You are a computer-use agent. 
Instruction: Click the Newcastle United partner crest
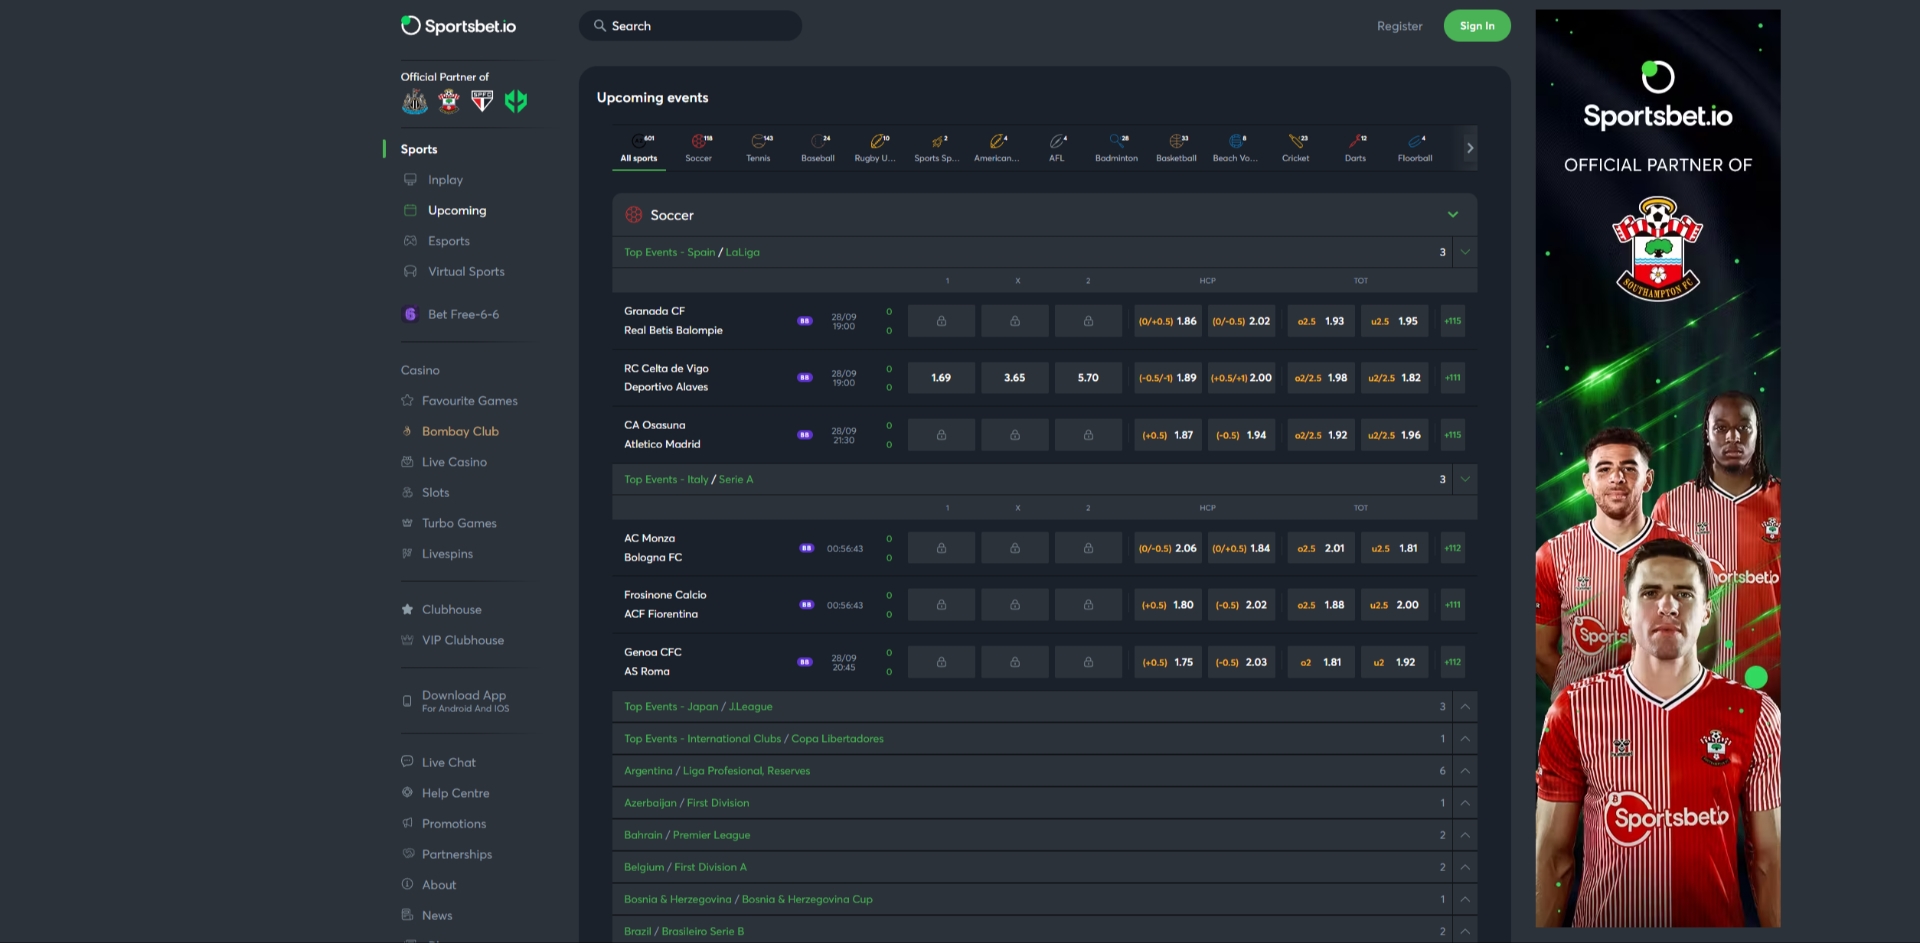point(415,101)
